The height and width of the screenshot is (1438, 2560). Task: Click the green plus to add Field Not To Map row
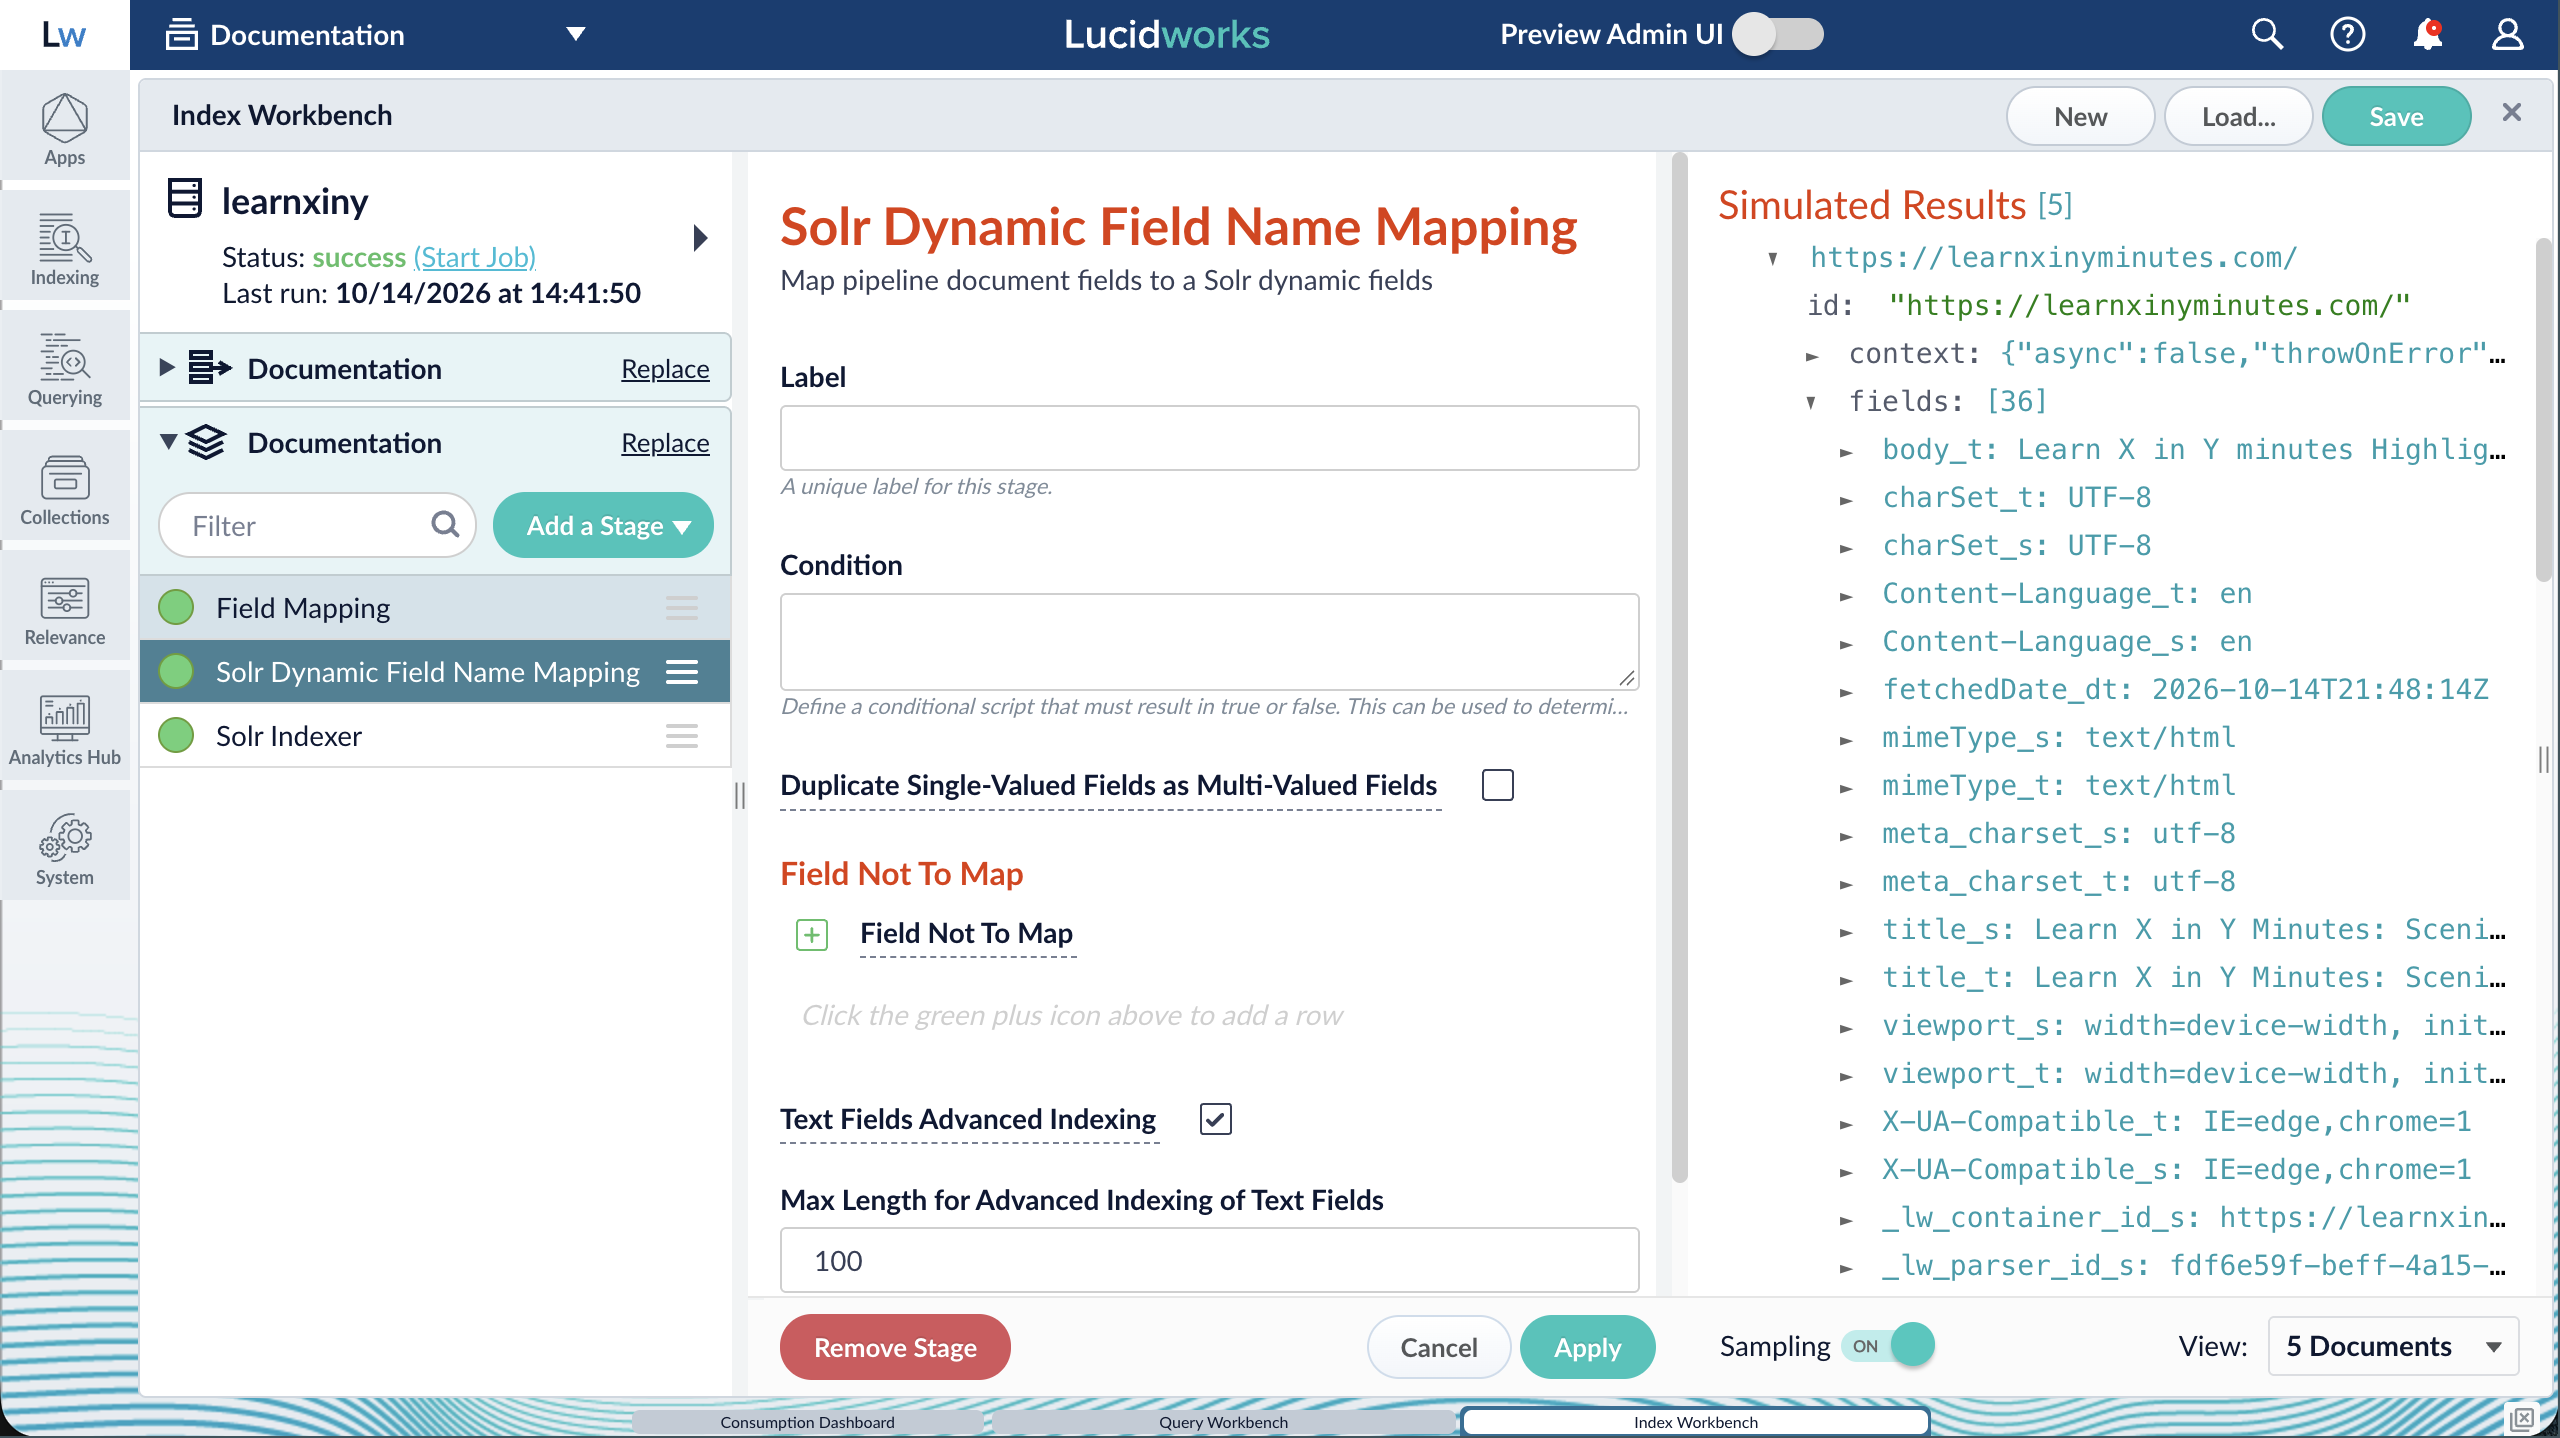click(x=811, y=935)
